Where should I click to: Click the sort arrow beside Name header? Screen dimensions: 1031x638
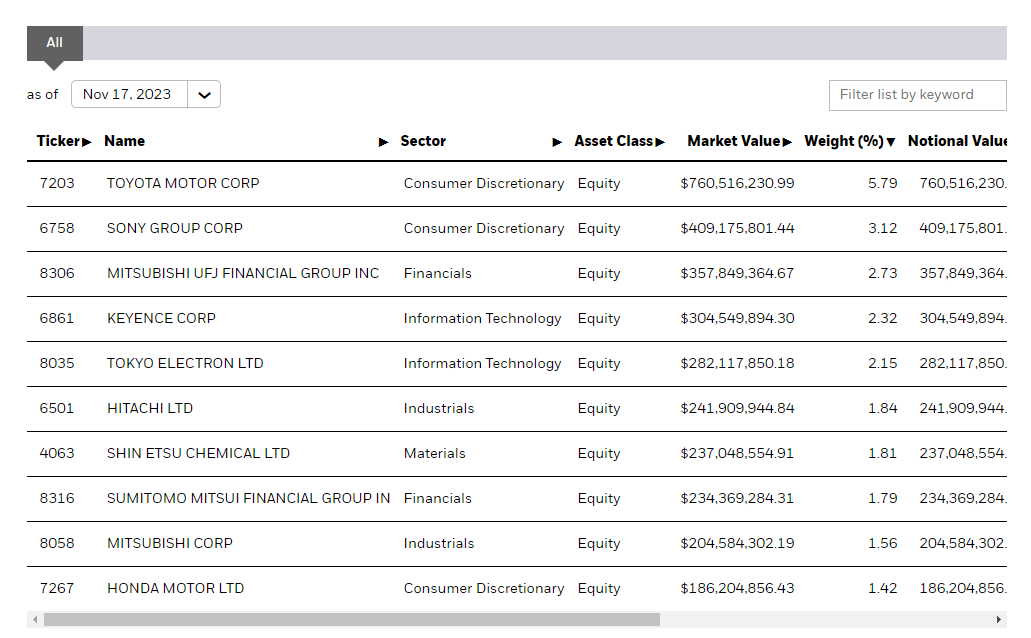point(383,142)
